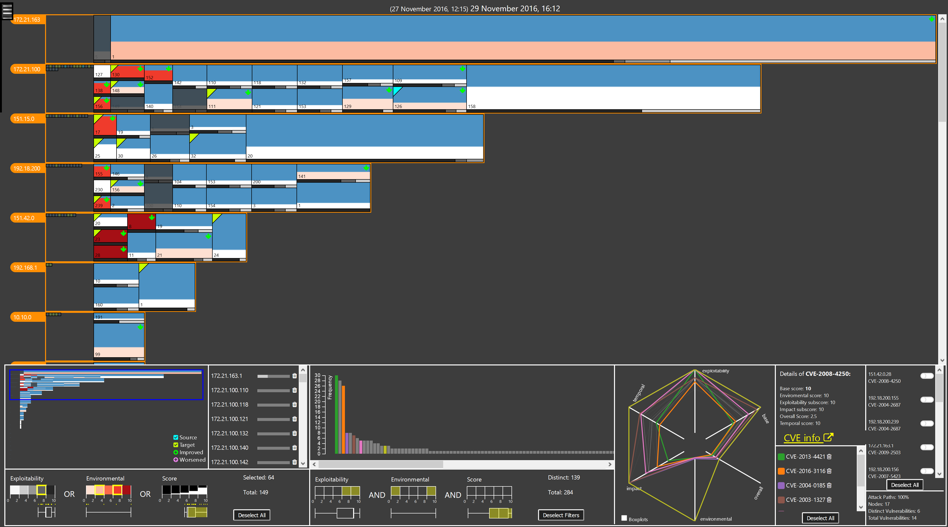Click radar axis label environmental

point(716,519)
